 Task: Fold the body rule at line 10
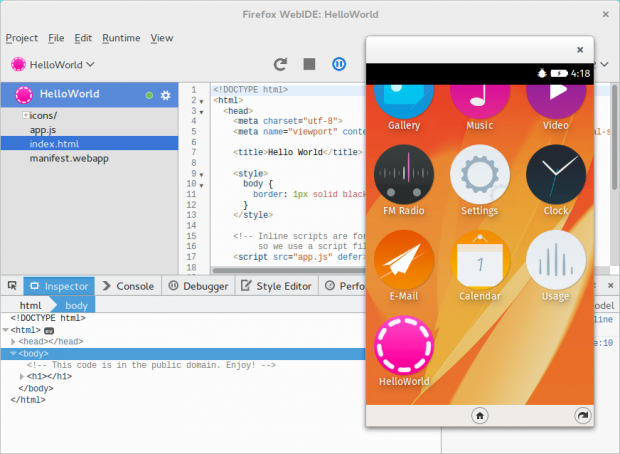click(x=201, y=185)
